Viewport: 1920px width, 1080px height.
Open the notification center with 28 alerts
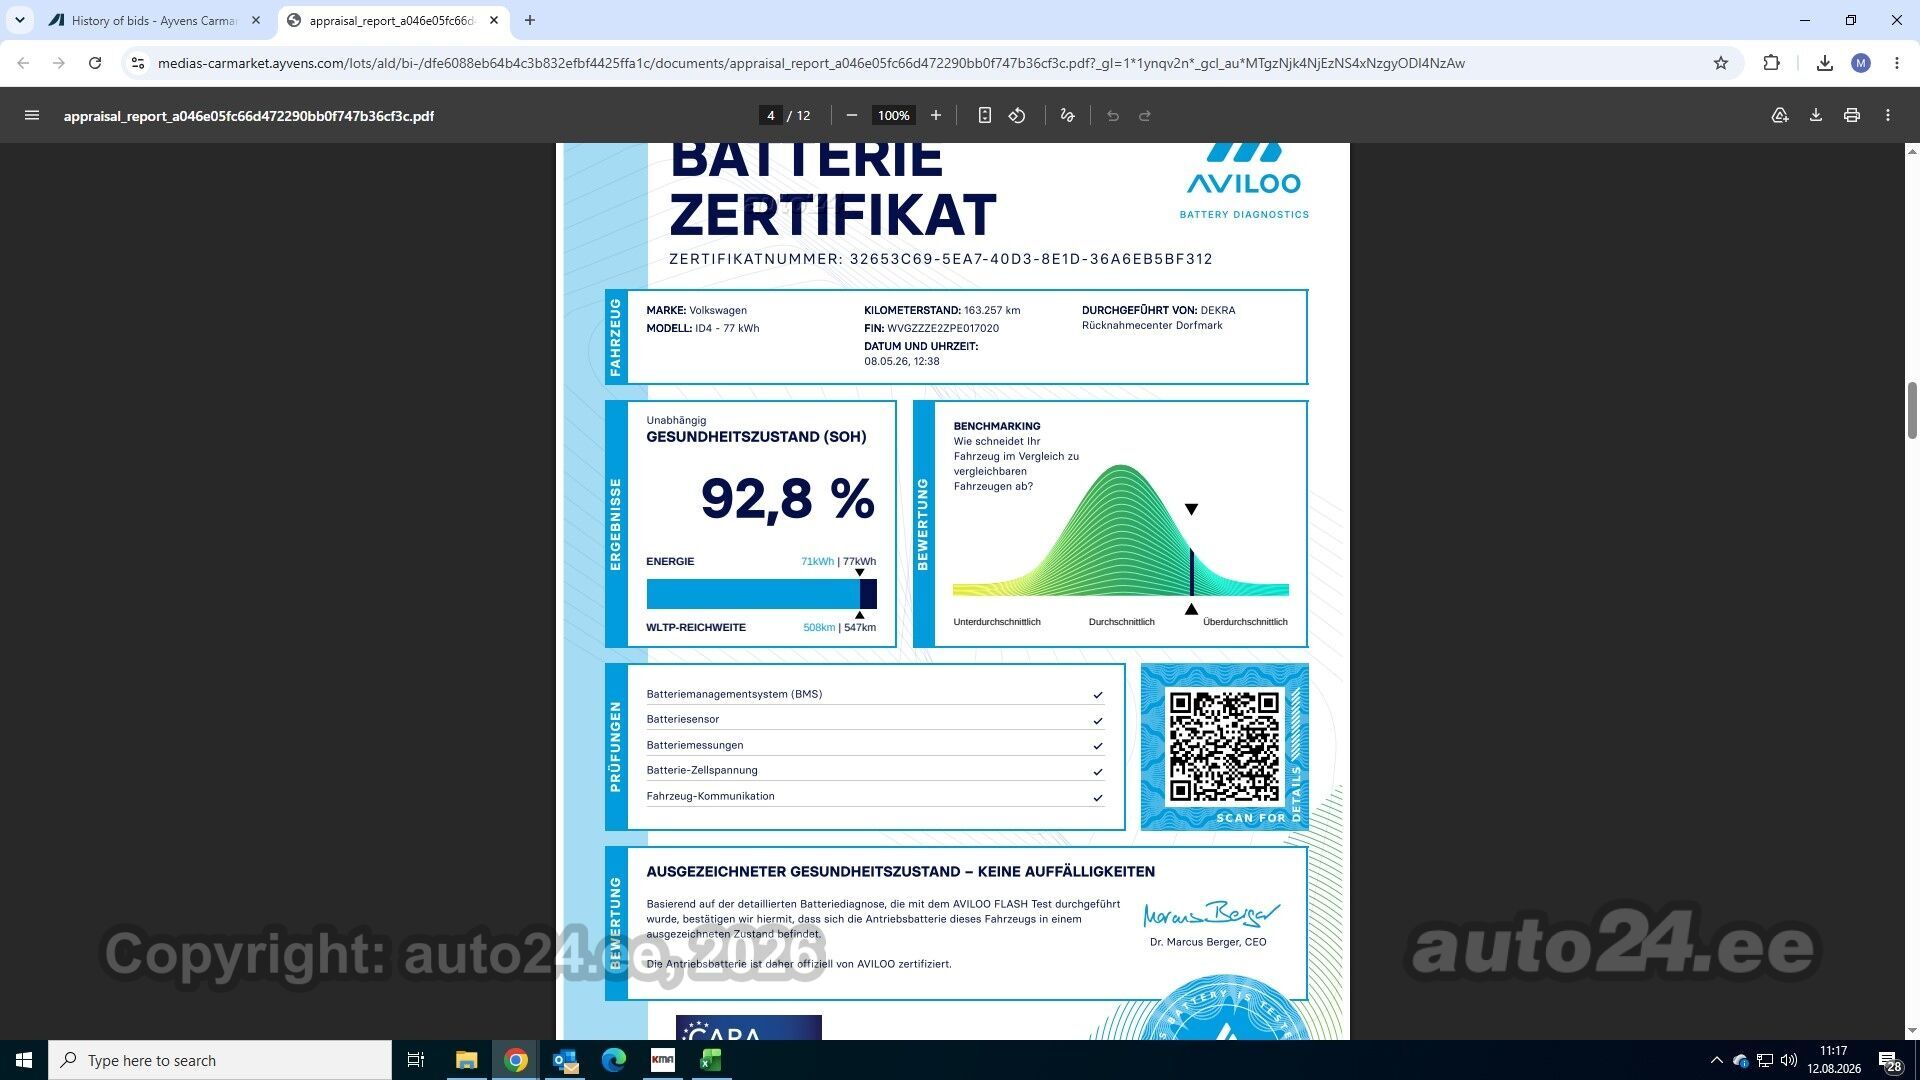pos(1890,1061)
